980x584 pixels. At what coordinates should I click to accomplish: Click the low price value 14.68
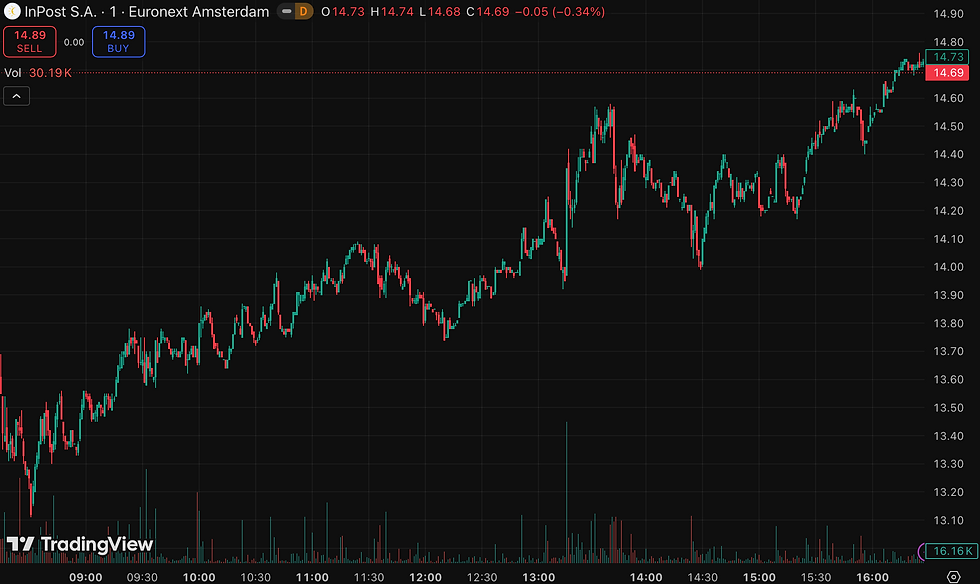pos(444,11)
